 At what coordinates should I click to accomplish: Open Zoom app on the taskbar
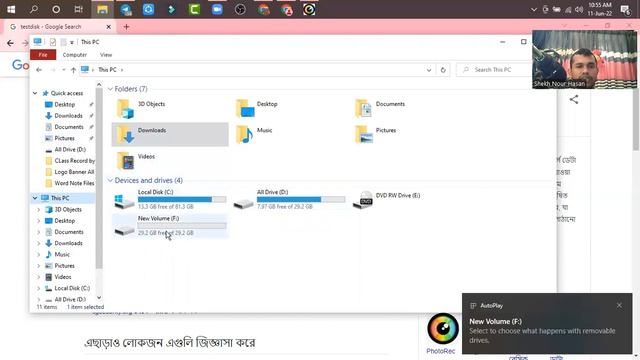tap(217, 9)
